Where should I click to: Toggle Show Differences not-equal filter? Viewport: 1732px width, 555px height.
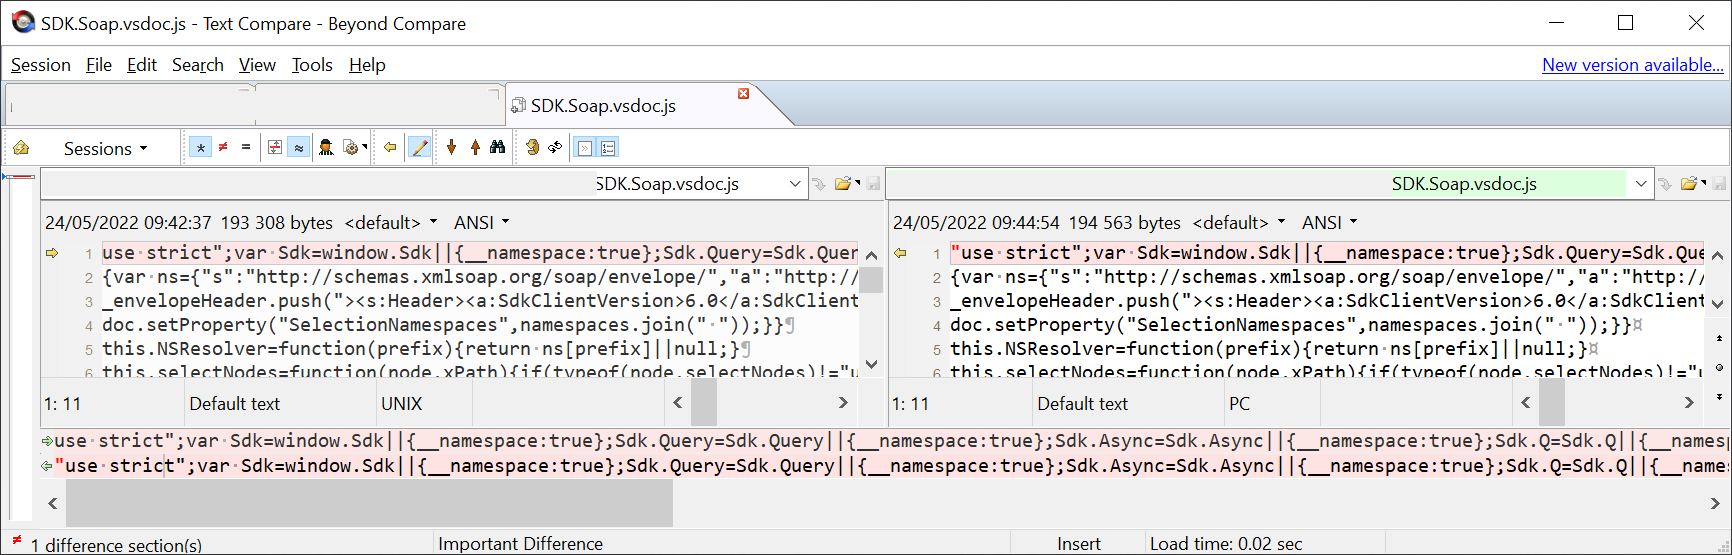point(223,148)
